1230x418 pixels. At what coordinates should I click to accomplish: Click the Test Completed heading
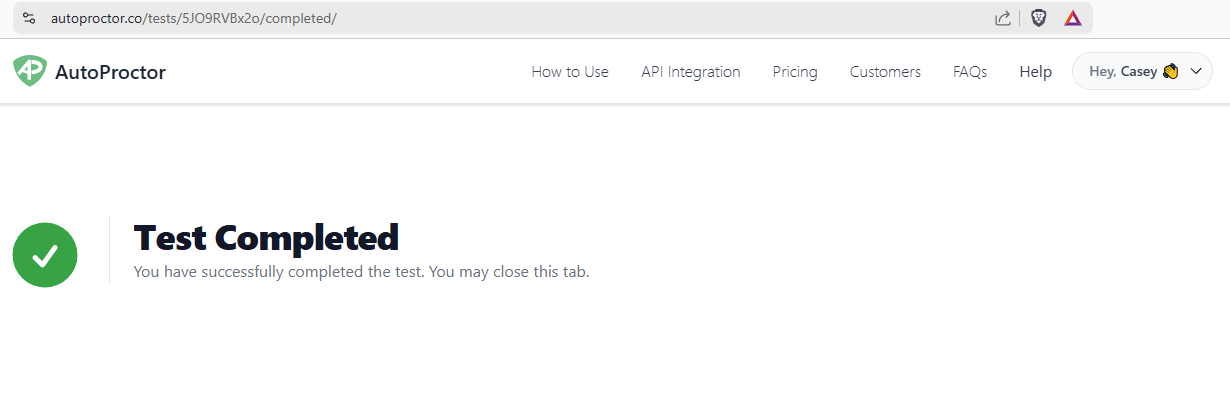[x=266, y=238]
